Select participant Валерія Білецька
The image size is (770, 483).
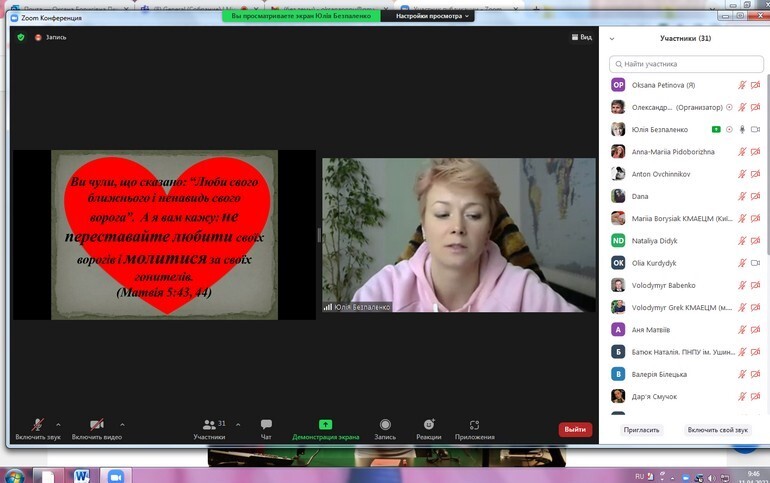pos(686,374)
